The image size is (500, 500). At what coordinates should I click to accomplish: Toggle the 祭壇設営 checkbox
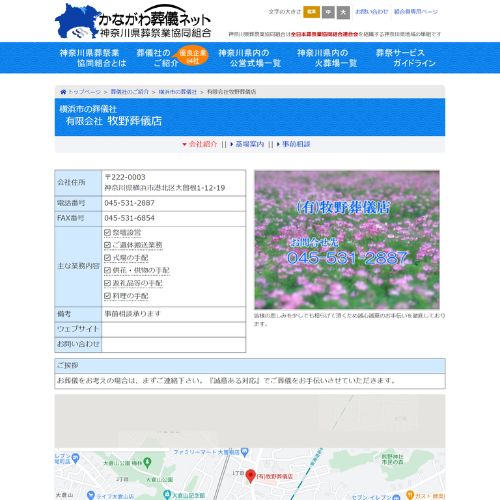107,233
